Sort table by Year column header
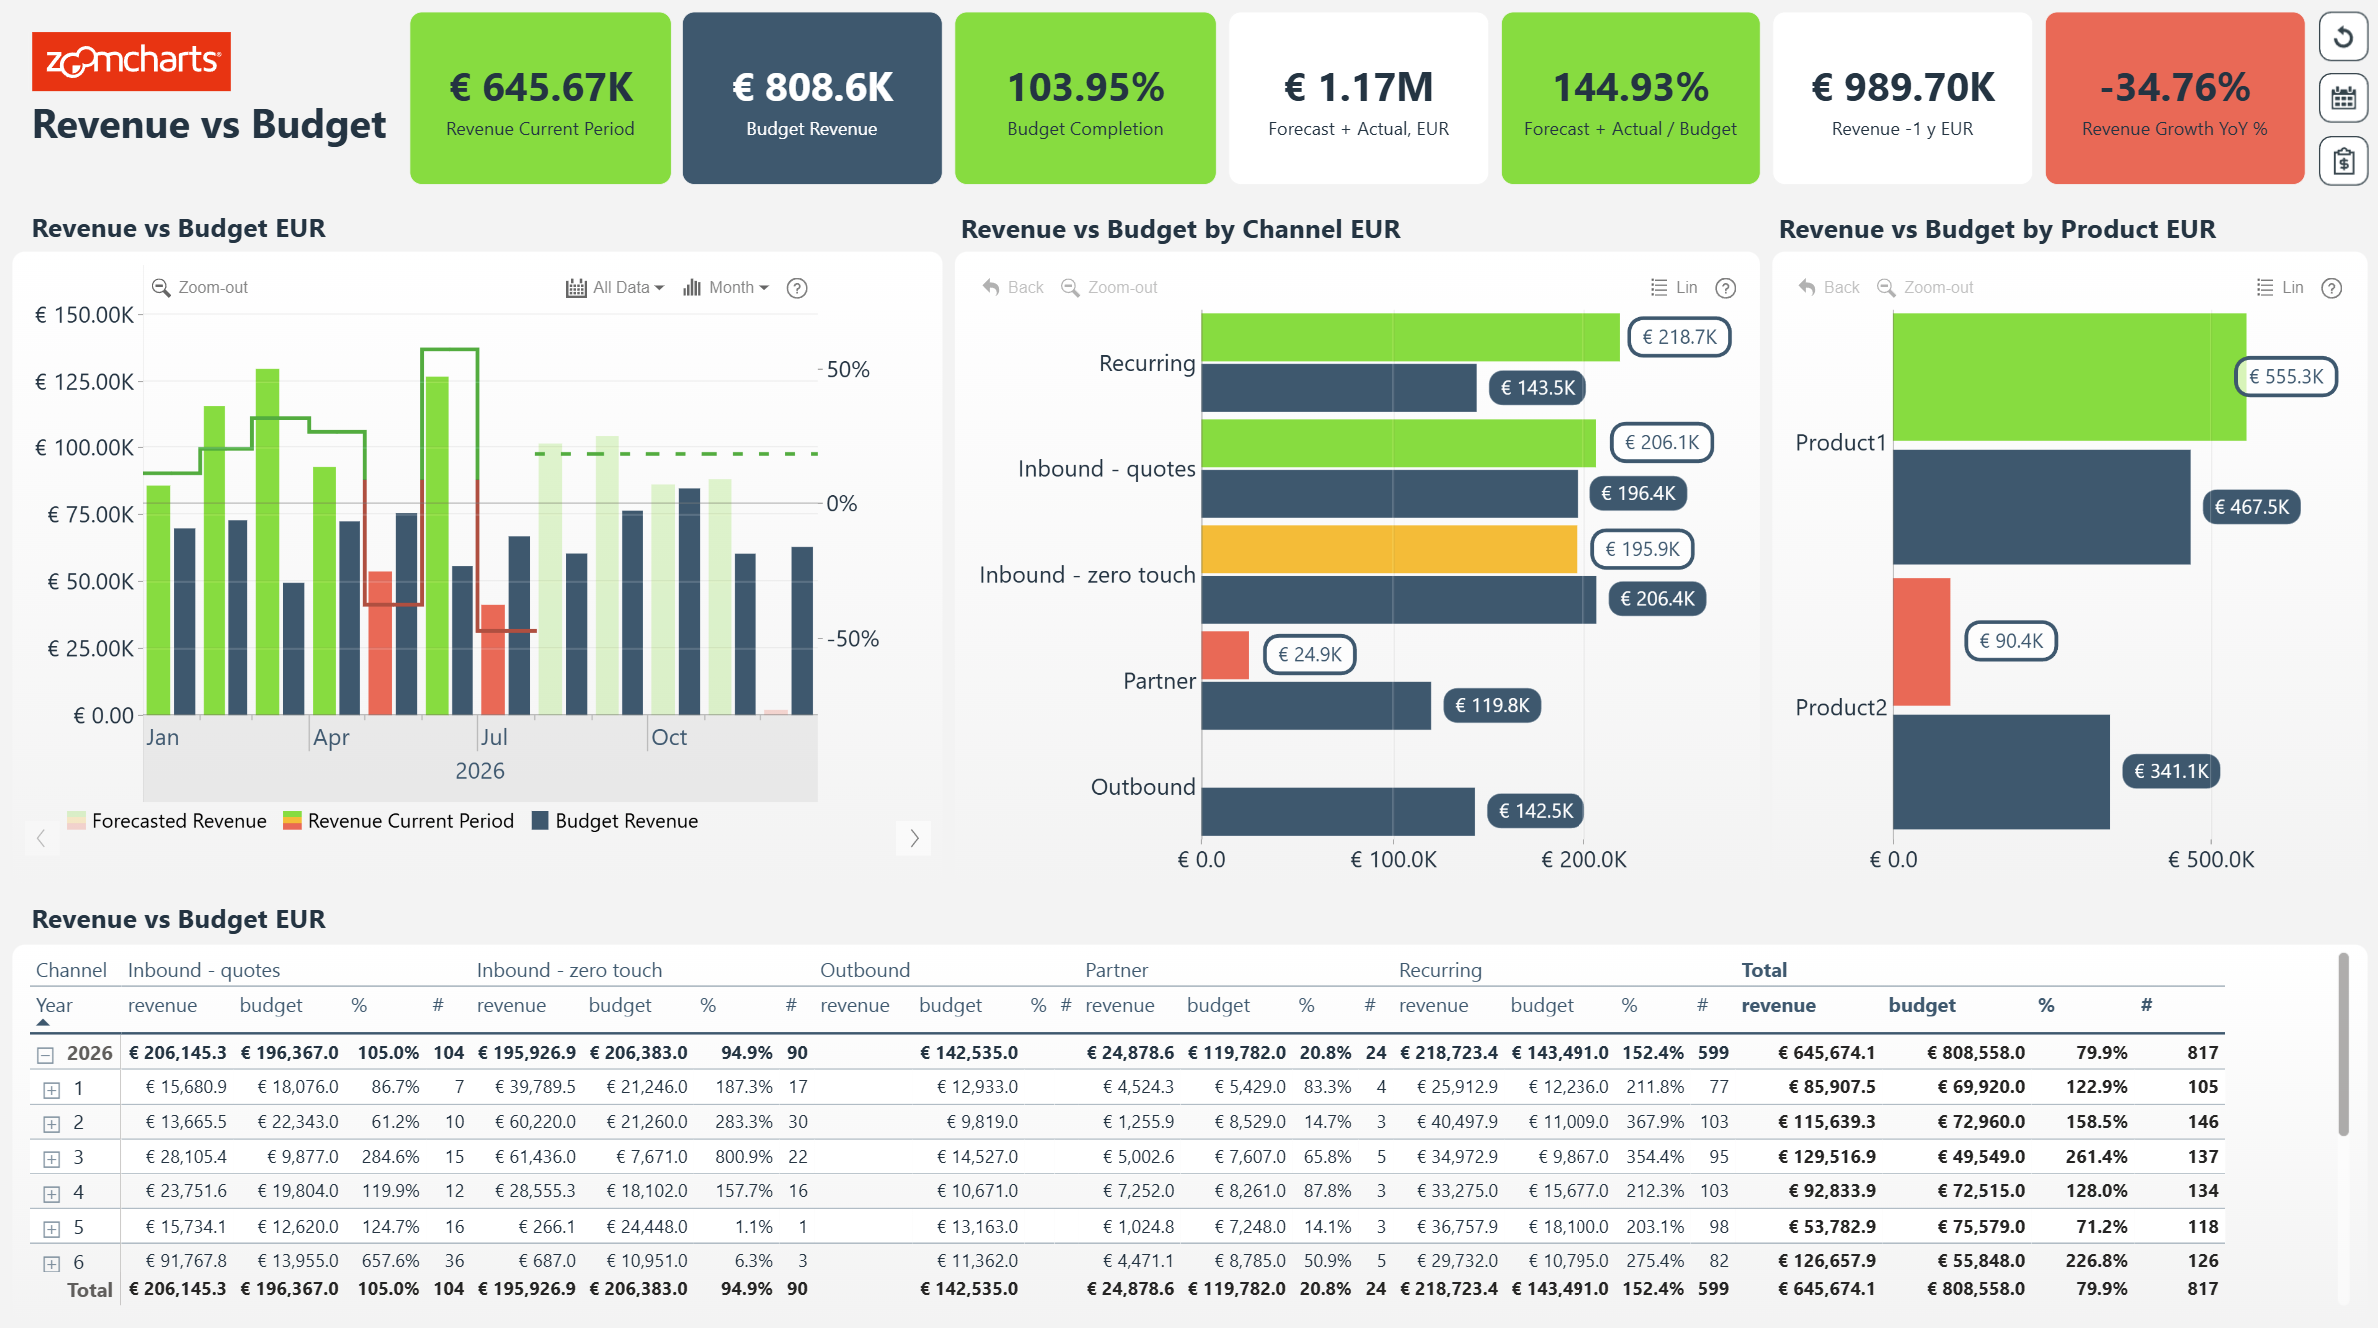This screenshot has width=2378, height=1328. 54,1005
